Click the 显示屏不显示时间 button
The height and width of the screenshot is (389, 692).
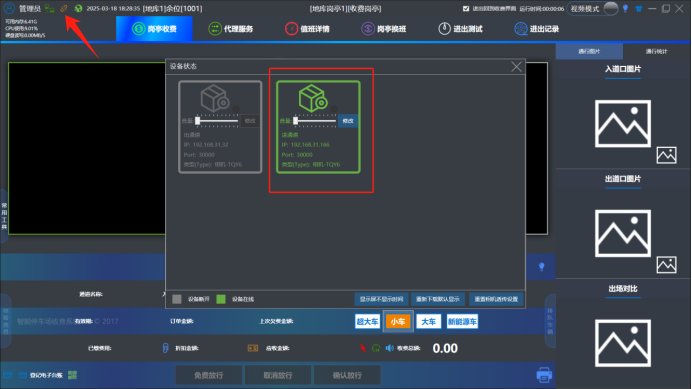(x=381, y=299)
